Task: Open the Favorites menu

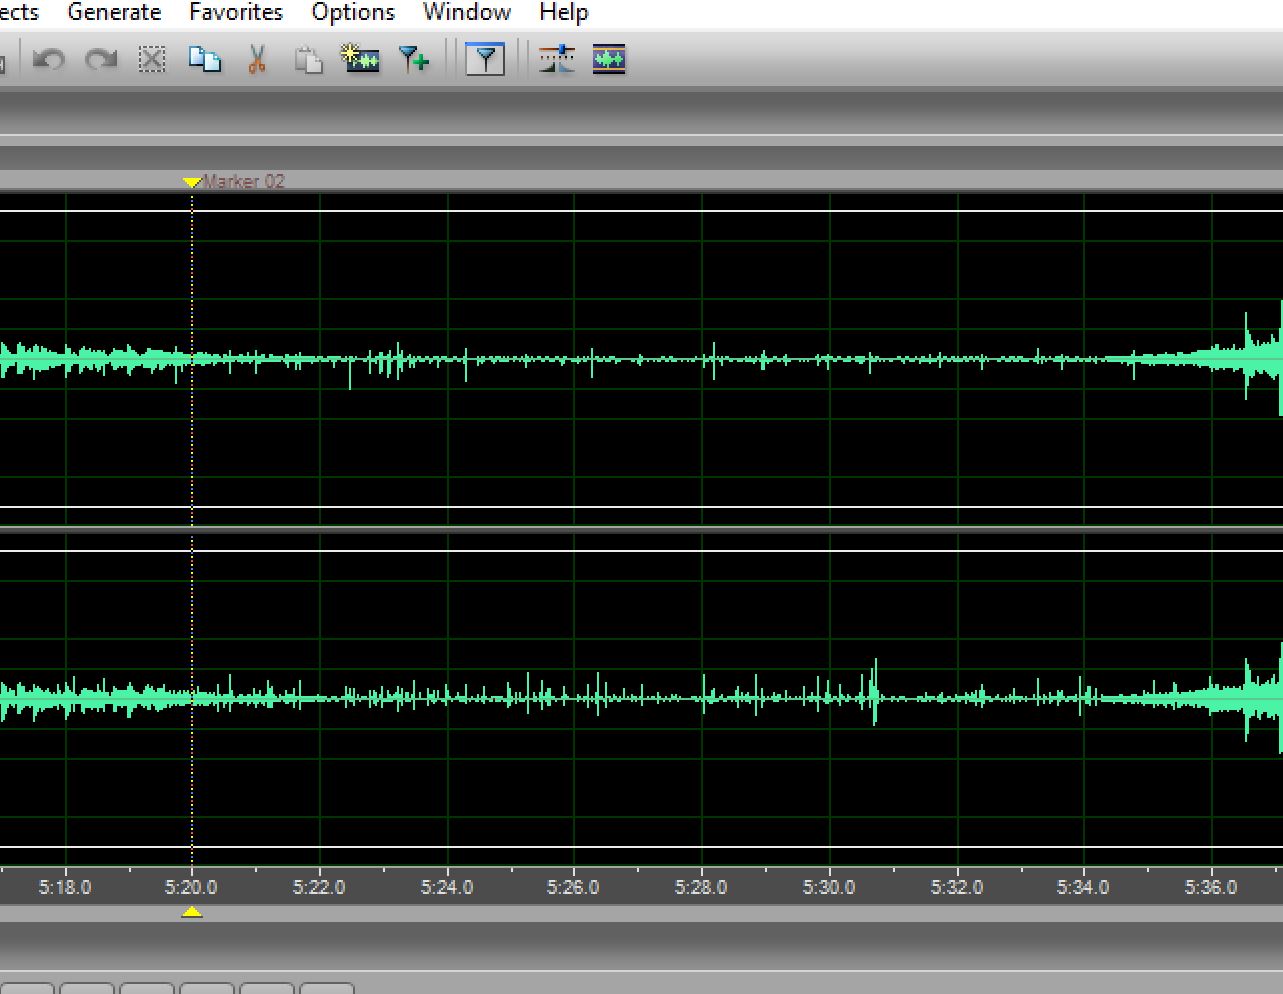Action: coord(236,13)
